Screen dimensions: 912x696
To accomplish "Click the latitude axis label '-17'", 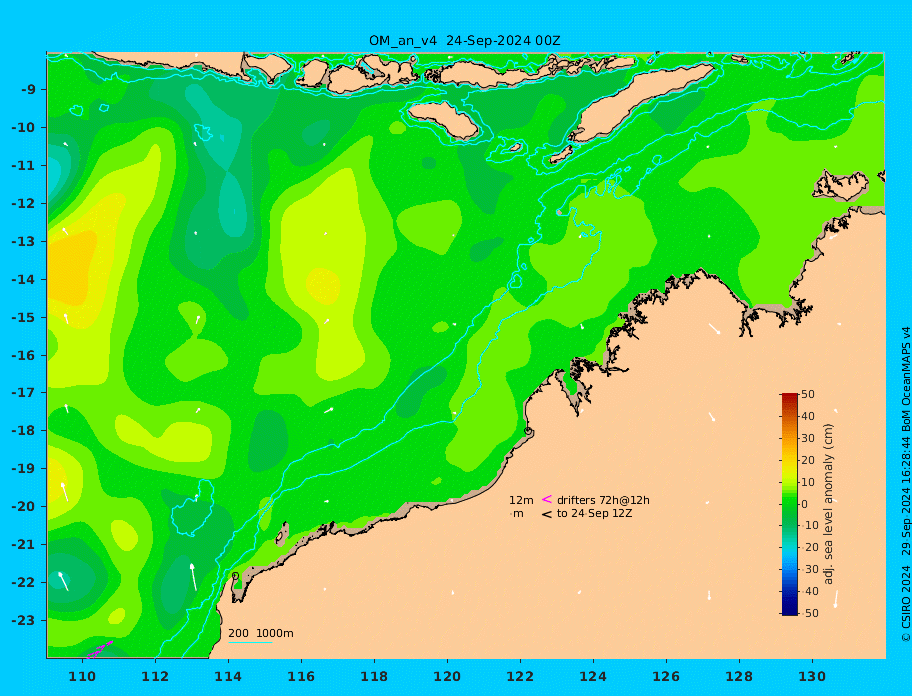I will click(23, 393).
